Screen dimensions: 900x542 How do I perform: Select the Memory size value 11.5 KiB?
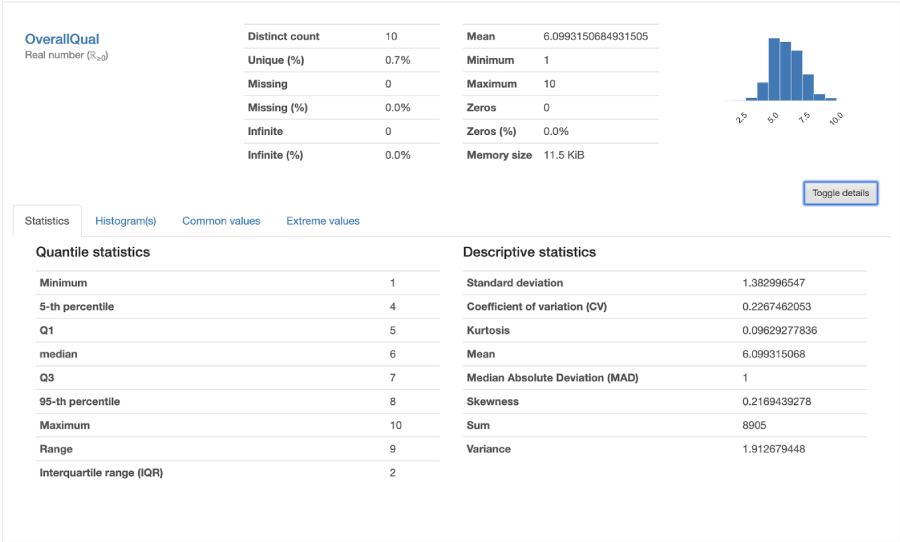click(564, 155)
